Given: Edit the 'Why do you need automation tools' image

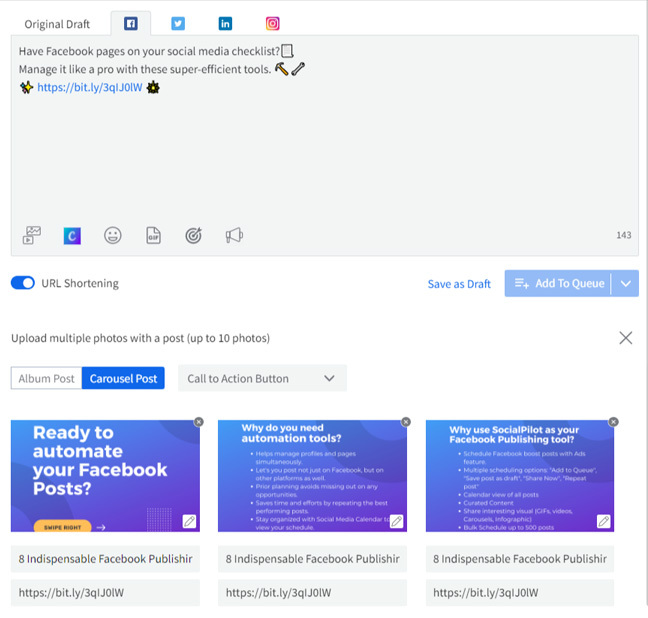Looking at the screenshot, I should 397,521.
